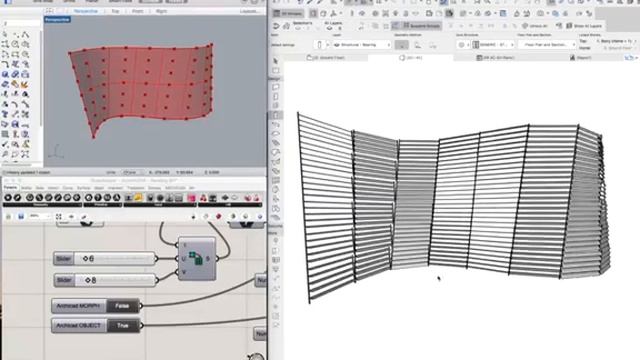
Task: Select the vertical column geometry method
Action: (x=402, y=45)
